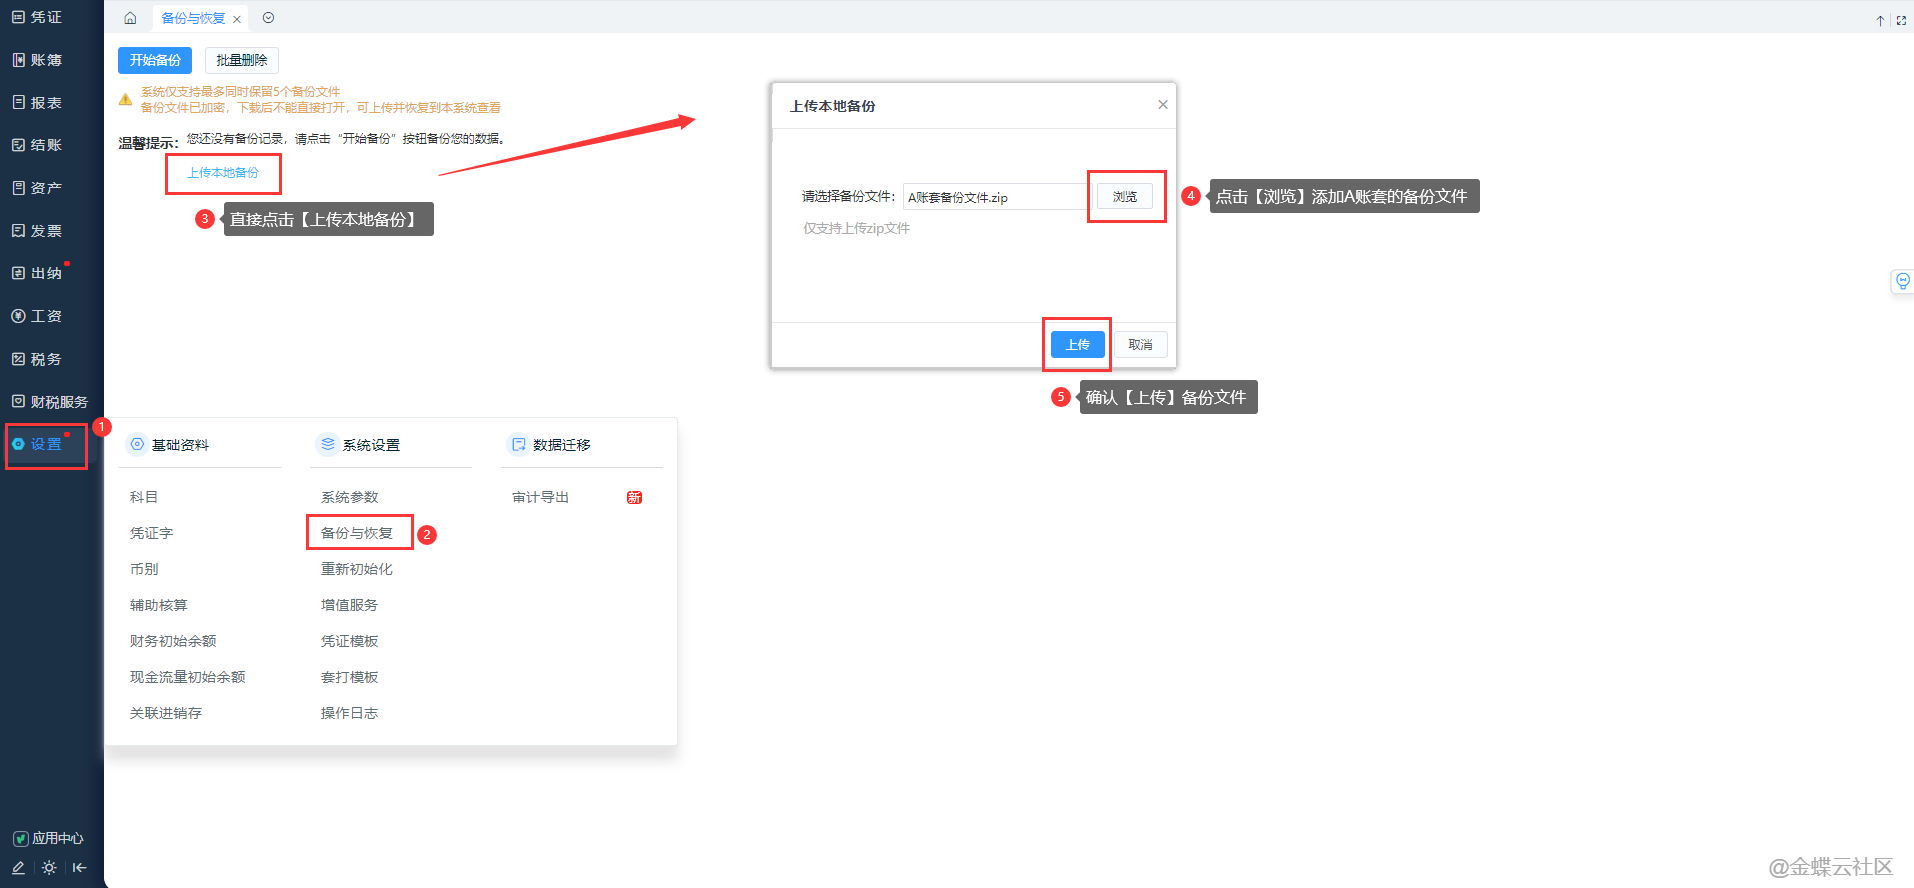This screenshot has height=888, width=1914.
Task: Toggle fullscreen with the expand icon
Action: click(1901, 20)
